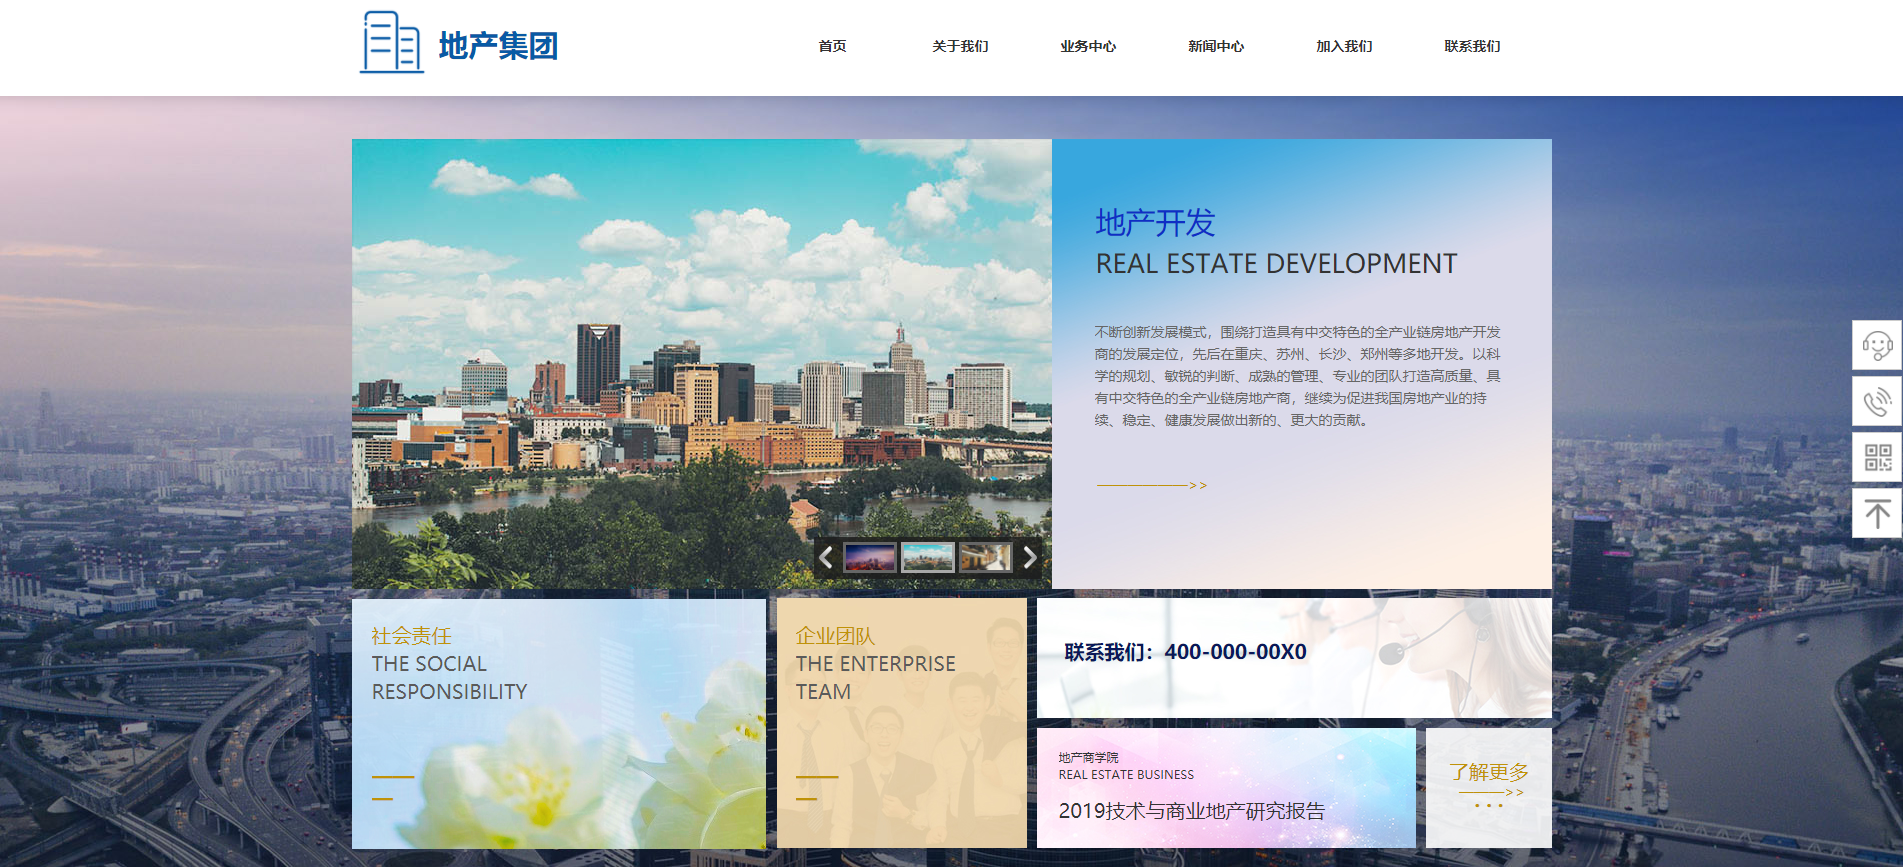Navigate to 业务中心 menu
This screenshot has width=1903, height=868.
pyautogui.click(x=1088, y=46)
